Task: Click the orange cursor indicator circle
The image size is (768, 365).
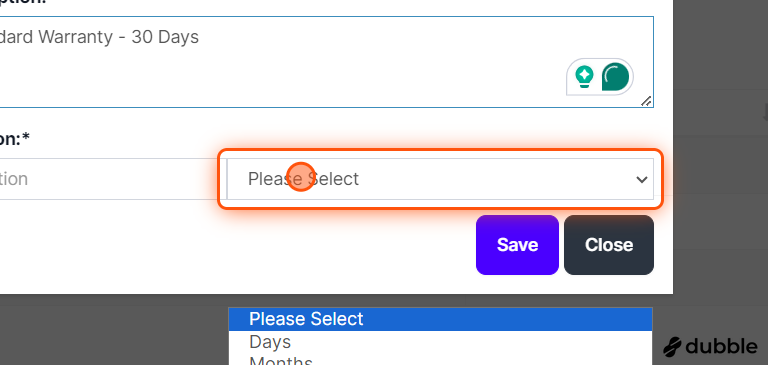Action: tap(300, 177)
